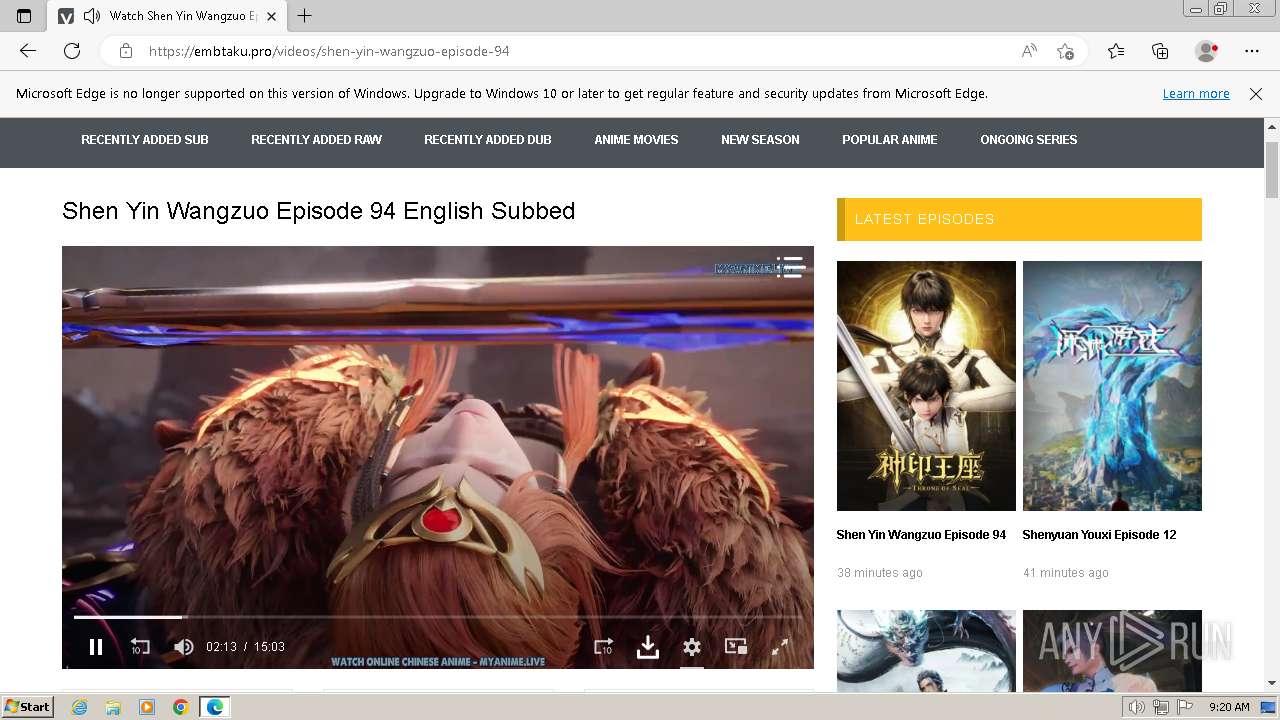Open the taskbar clock showing 9:20 AM
The height and width of the screenshot is (720, 1280).
[1229, 707]
